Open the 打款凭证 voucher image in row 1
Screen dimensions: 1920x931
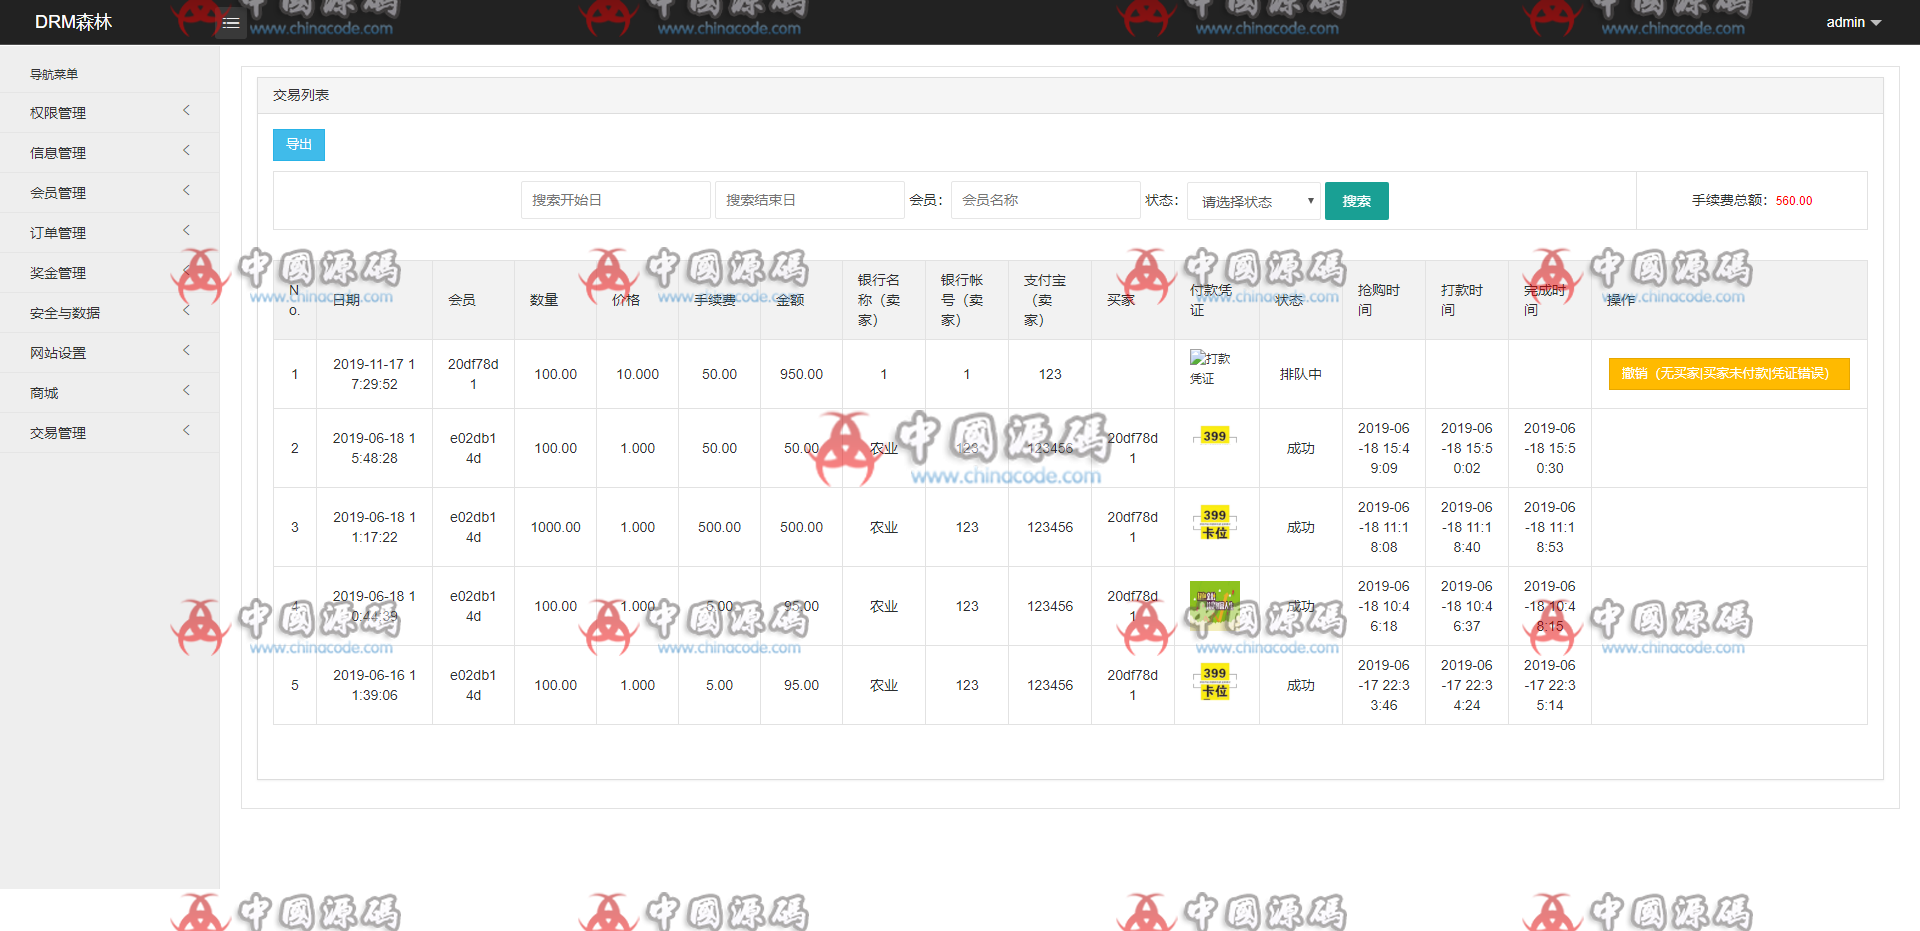coord(1214,374)
